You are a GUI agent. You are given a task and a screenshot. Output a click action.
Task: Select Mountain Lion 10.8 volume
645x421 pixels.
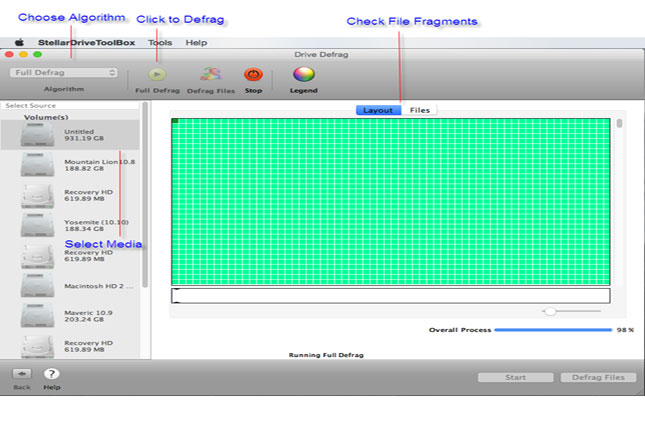coord(70,165)
